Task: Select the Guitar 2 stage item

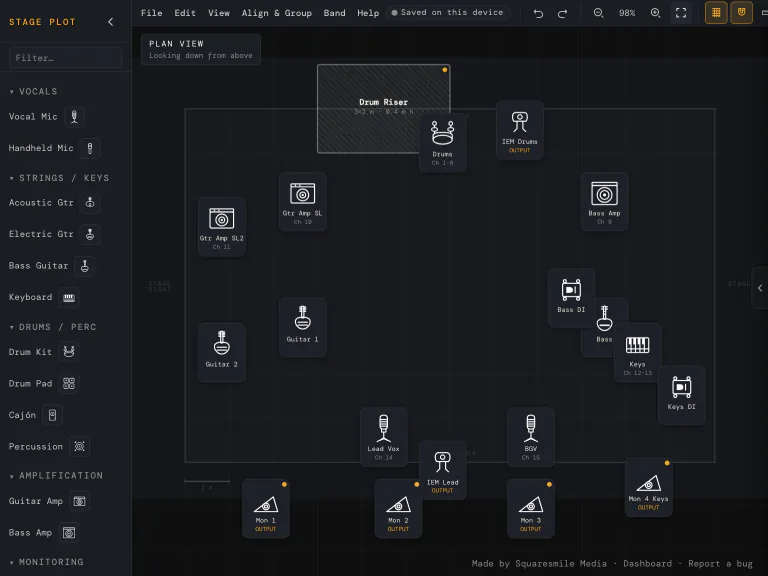Action: [x=222, y=351]
